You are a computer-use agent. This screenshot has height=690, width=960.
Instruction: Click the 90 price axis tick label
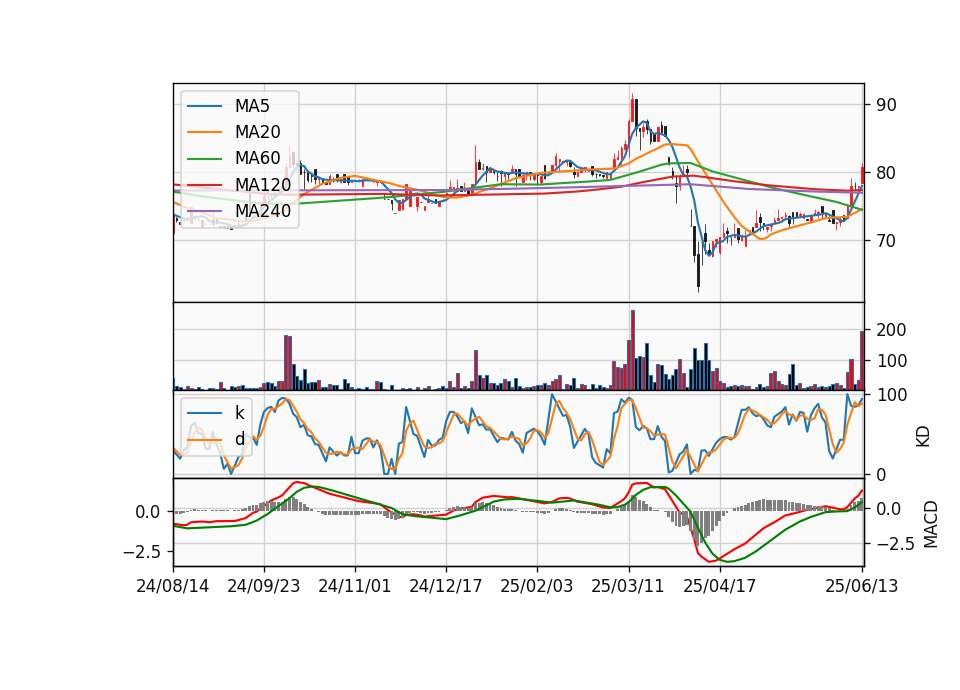886,105
